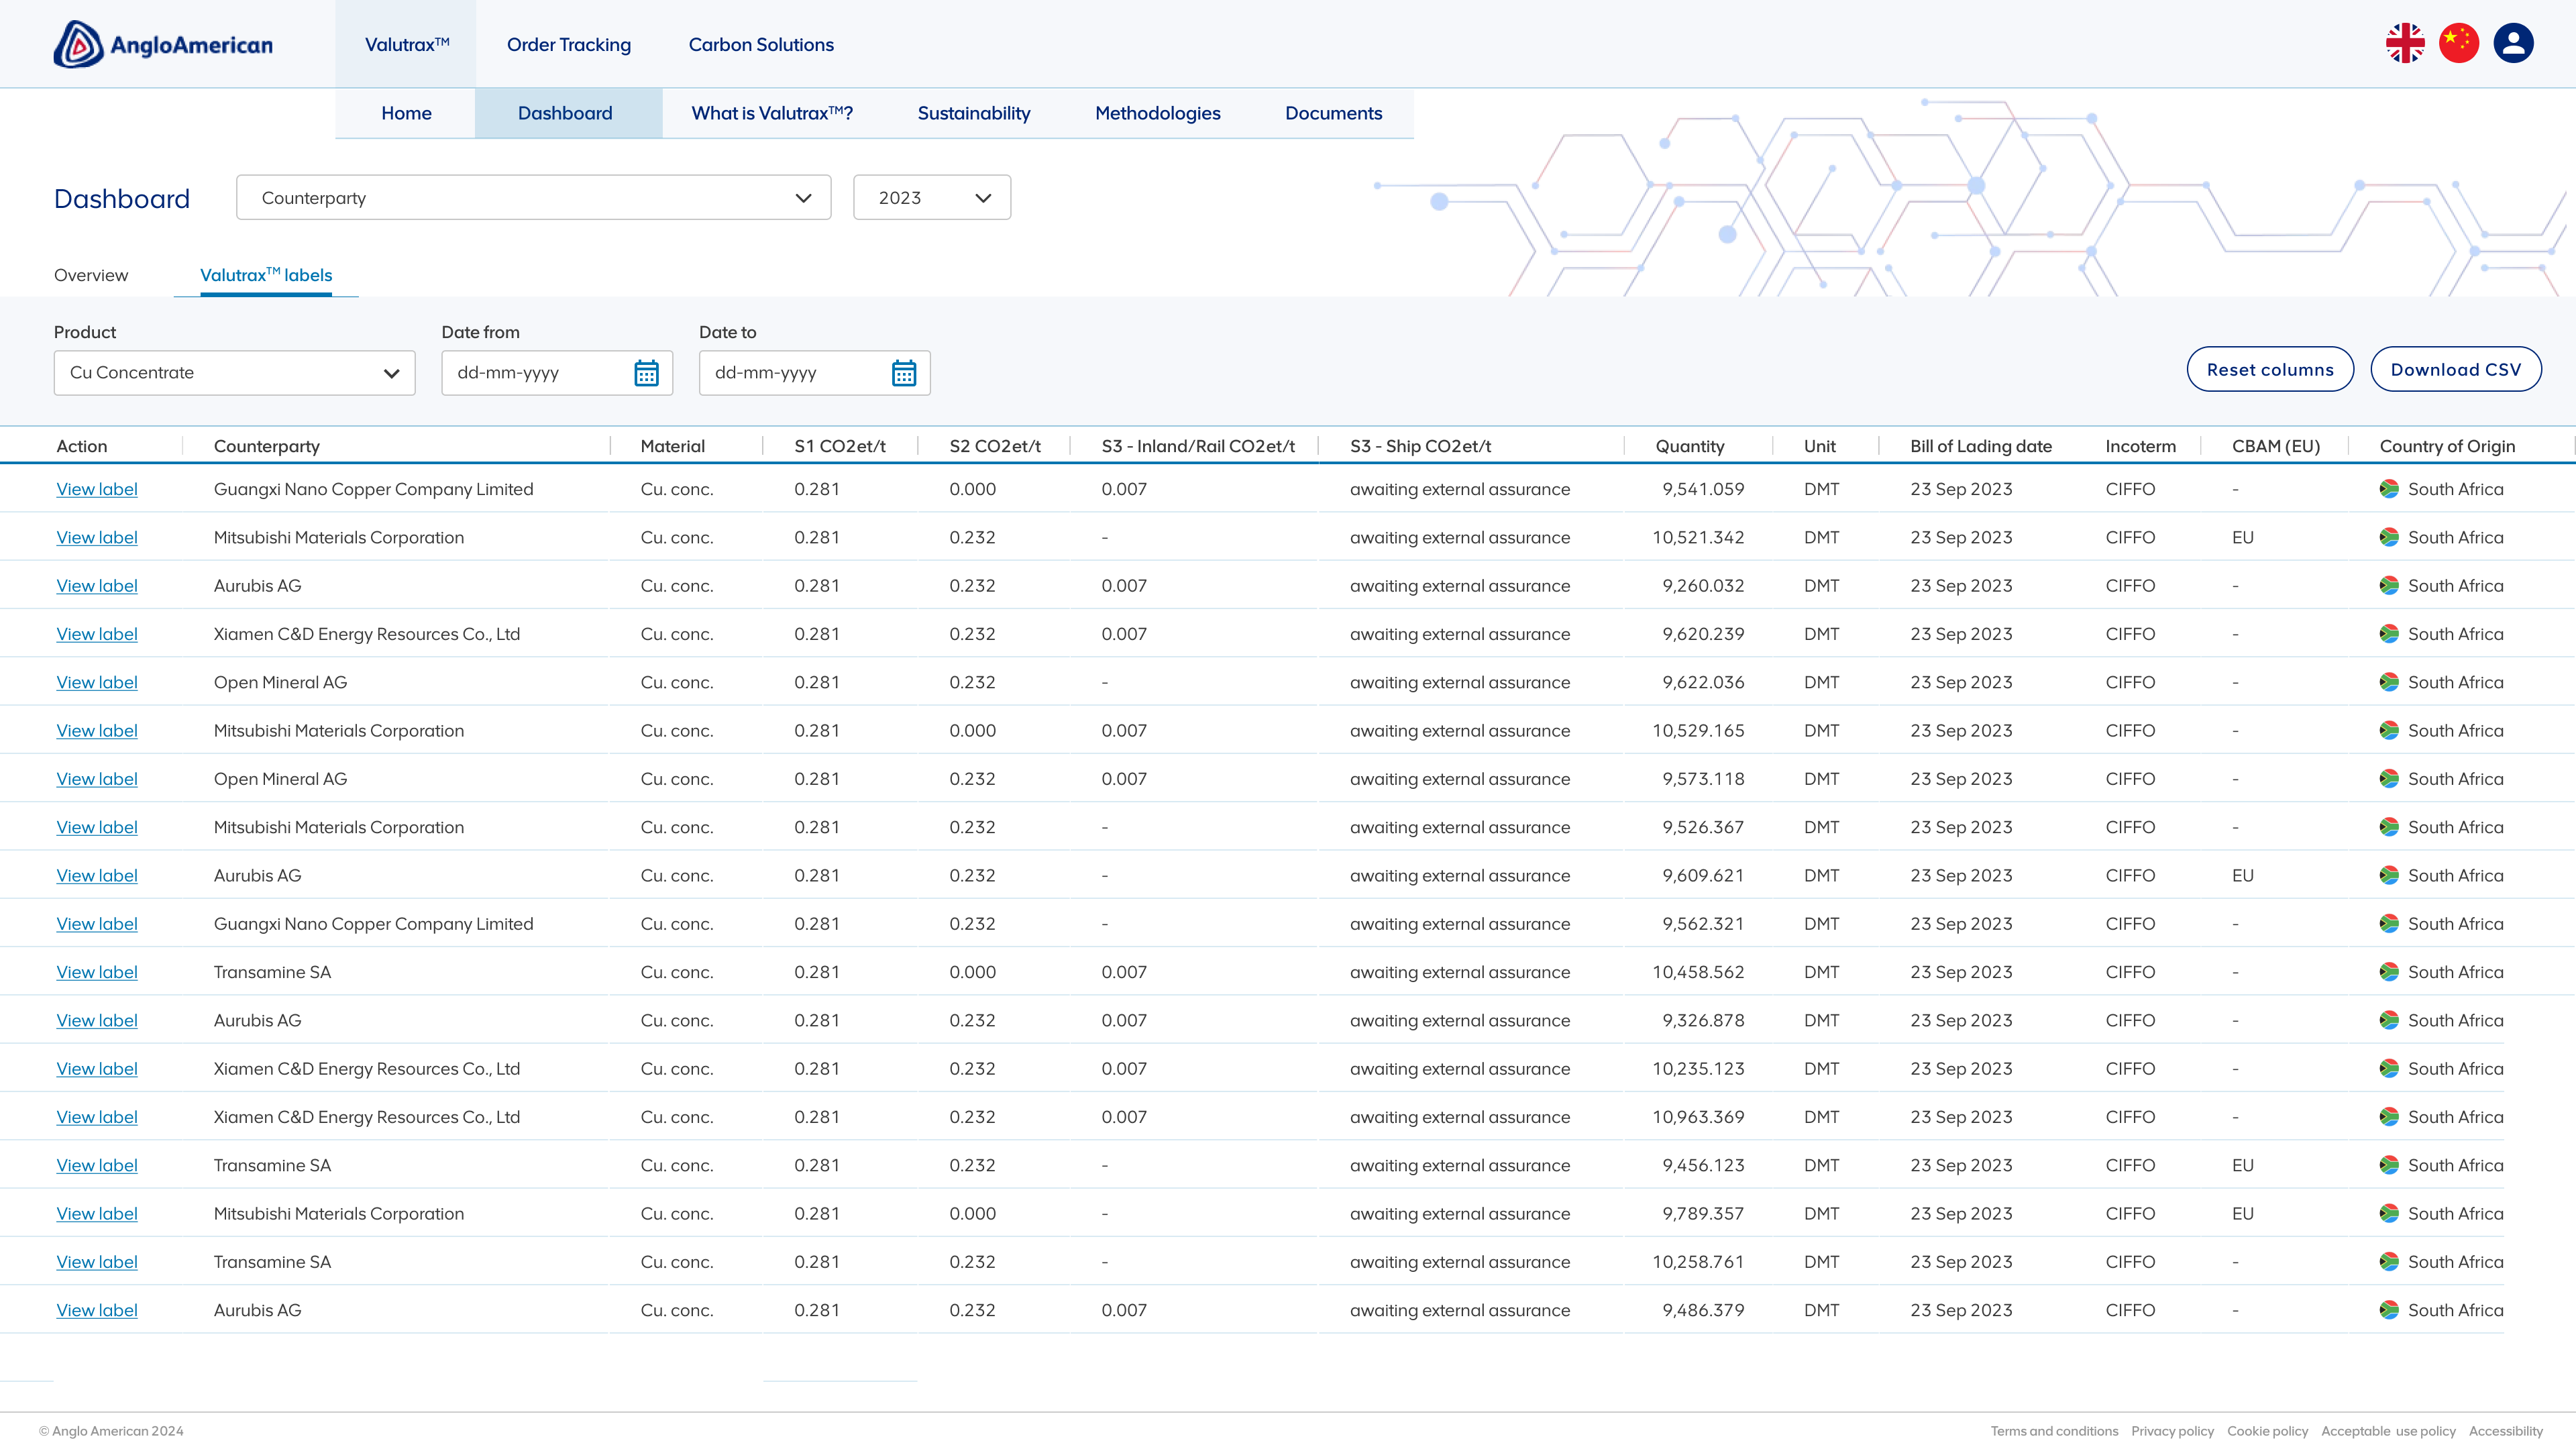Open the Valutrax top menu
Viewport: 2576px width, 1449px height.
click(x=407, y=44)
